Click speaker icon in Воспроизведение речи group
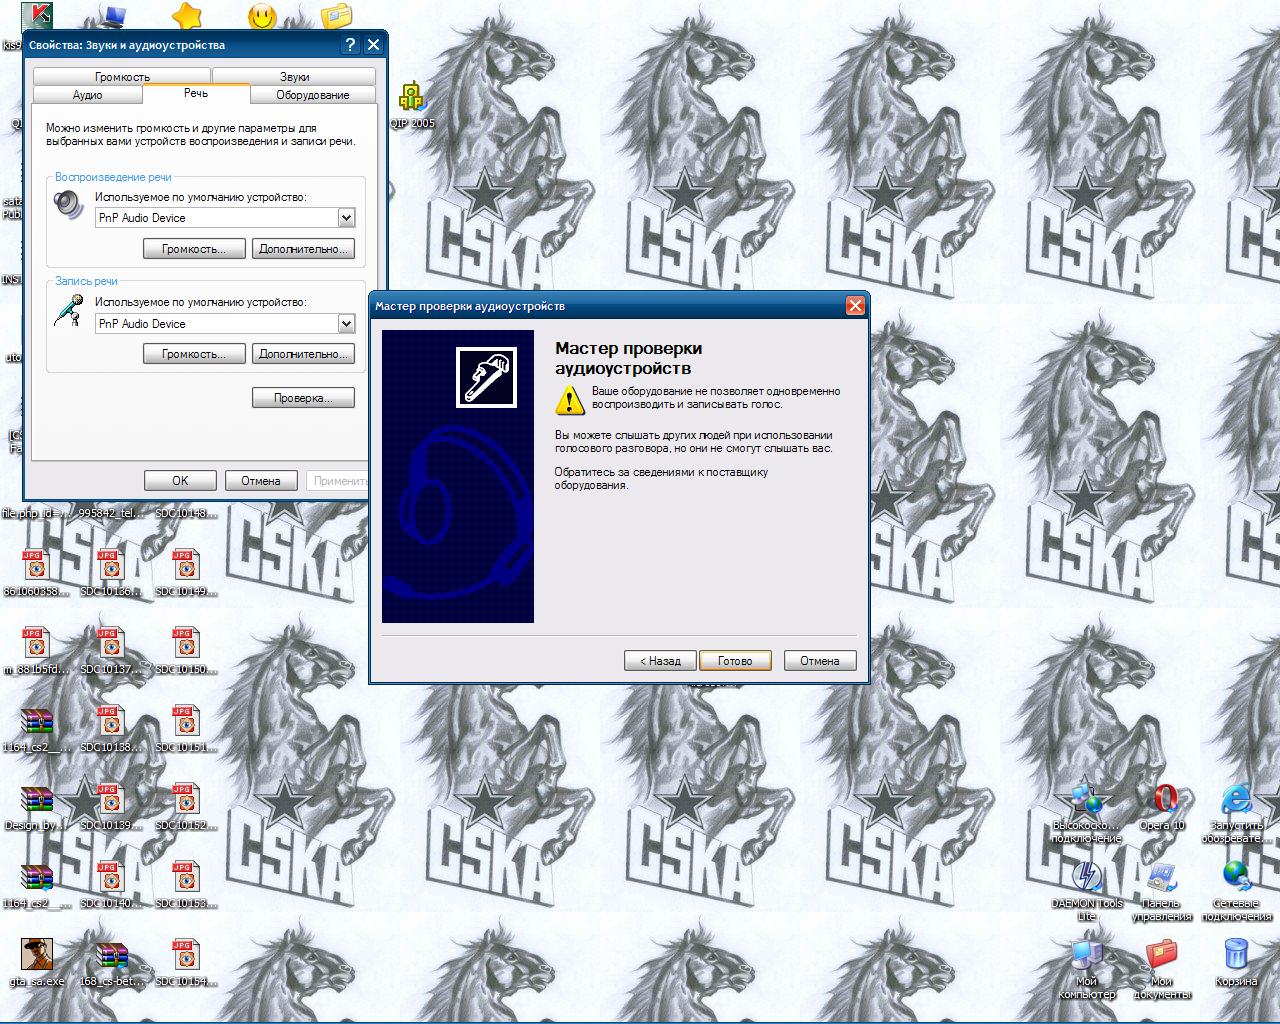Screen dimensions: 1280x1024 (68, 205)
